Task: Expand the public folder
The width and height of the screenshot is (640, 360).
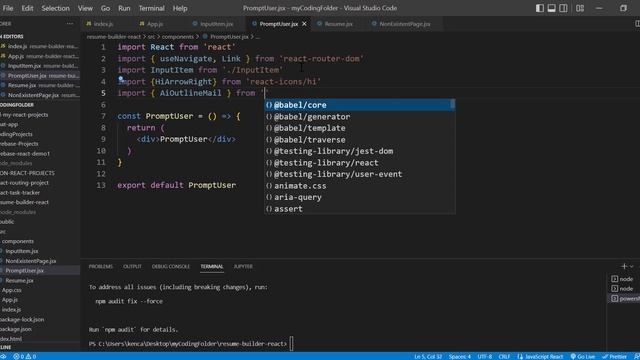Action: point(40,222)
